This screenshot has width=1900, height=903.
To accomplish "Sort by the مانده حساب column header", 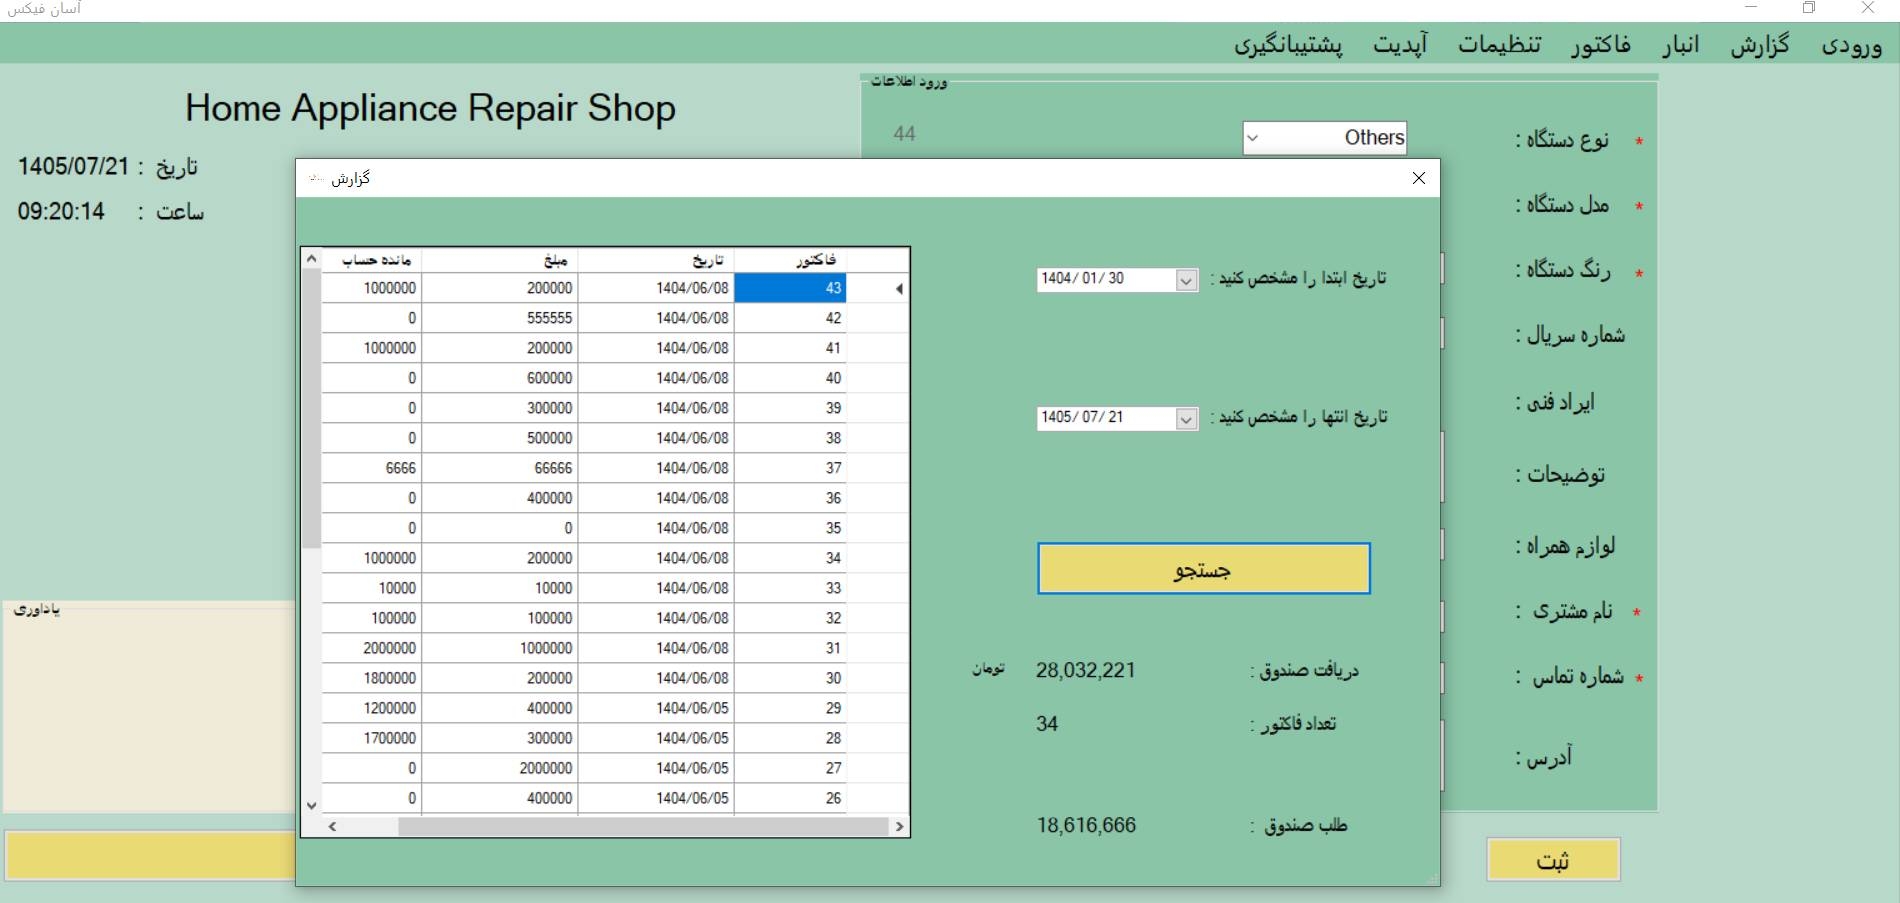I will pos(372,260).
